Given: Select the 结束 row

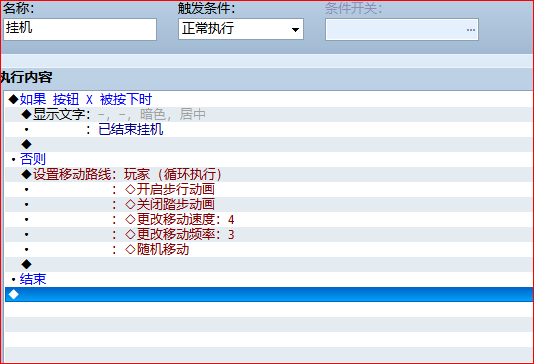Looking at the screenshot, I should click(269, 279).
